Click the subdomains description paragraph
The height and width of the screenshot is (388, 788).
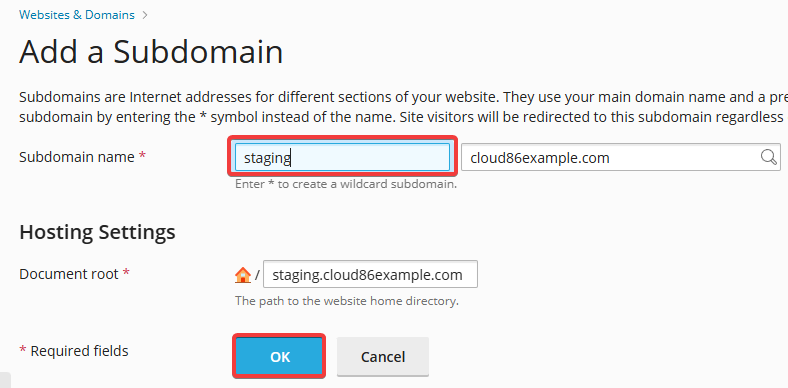(404, 107)
